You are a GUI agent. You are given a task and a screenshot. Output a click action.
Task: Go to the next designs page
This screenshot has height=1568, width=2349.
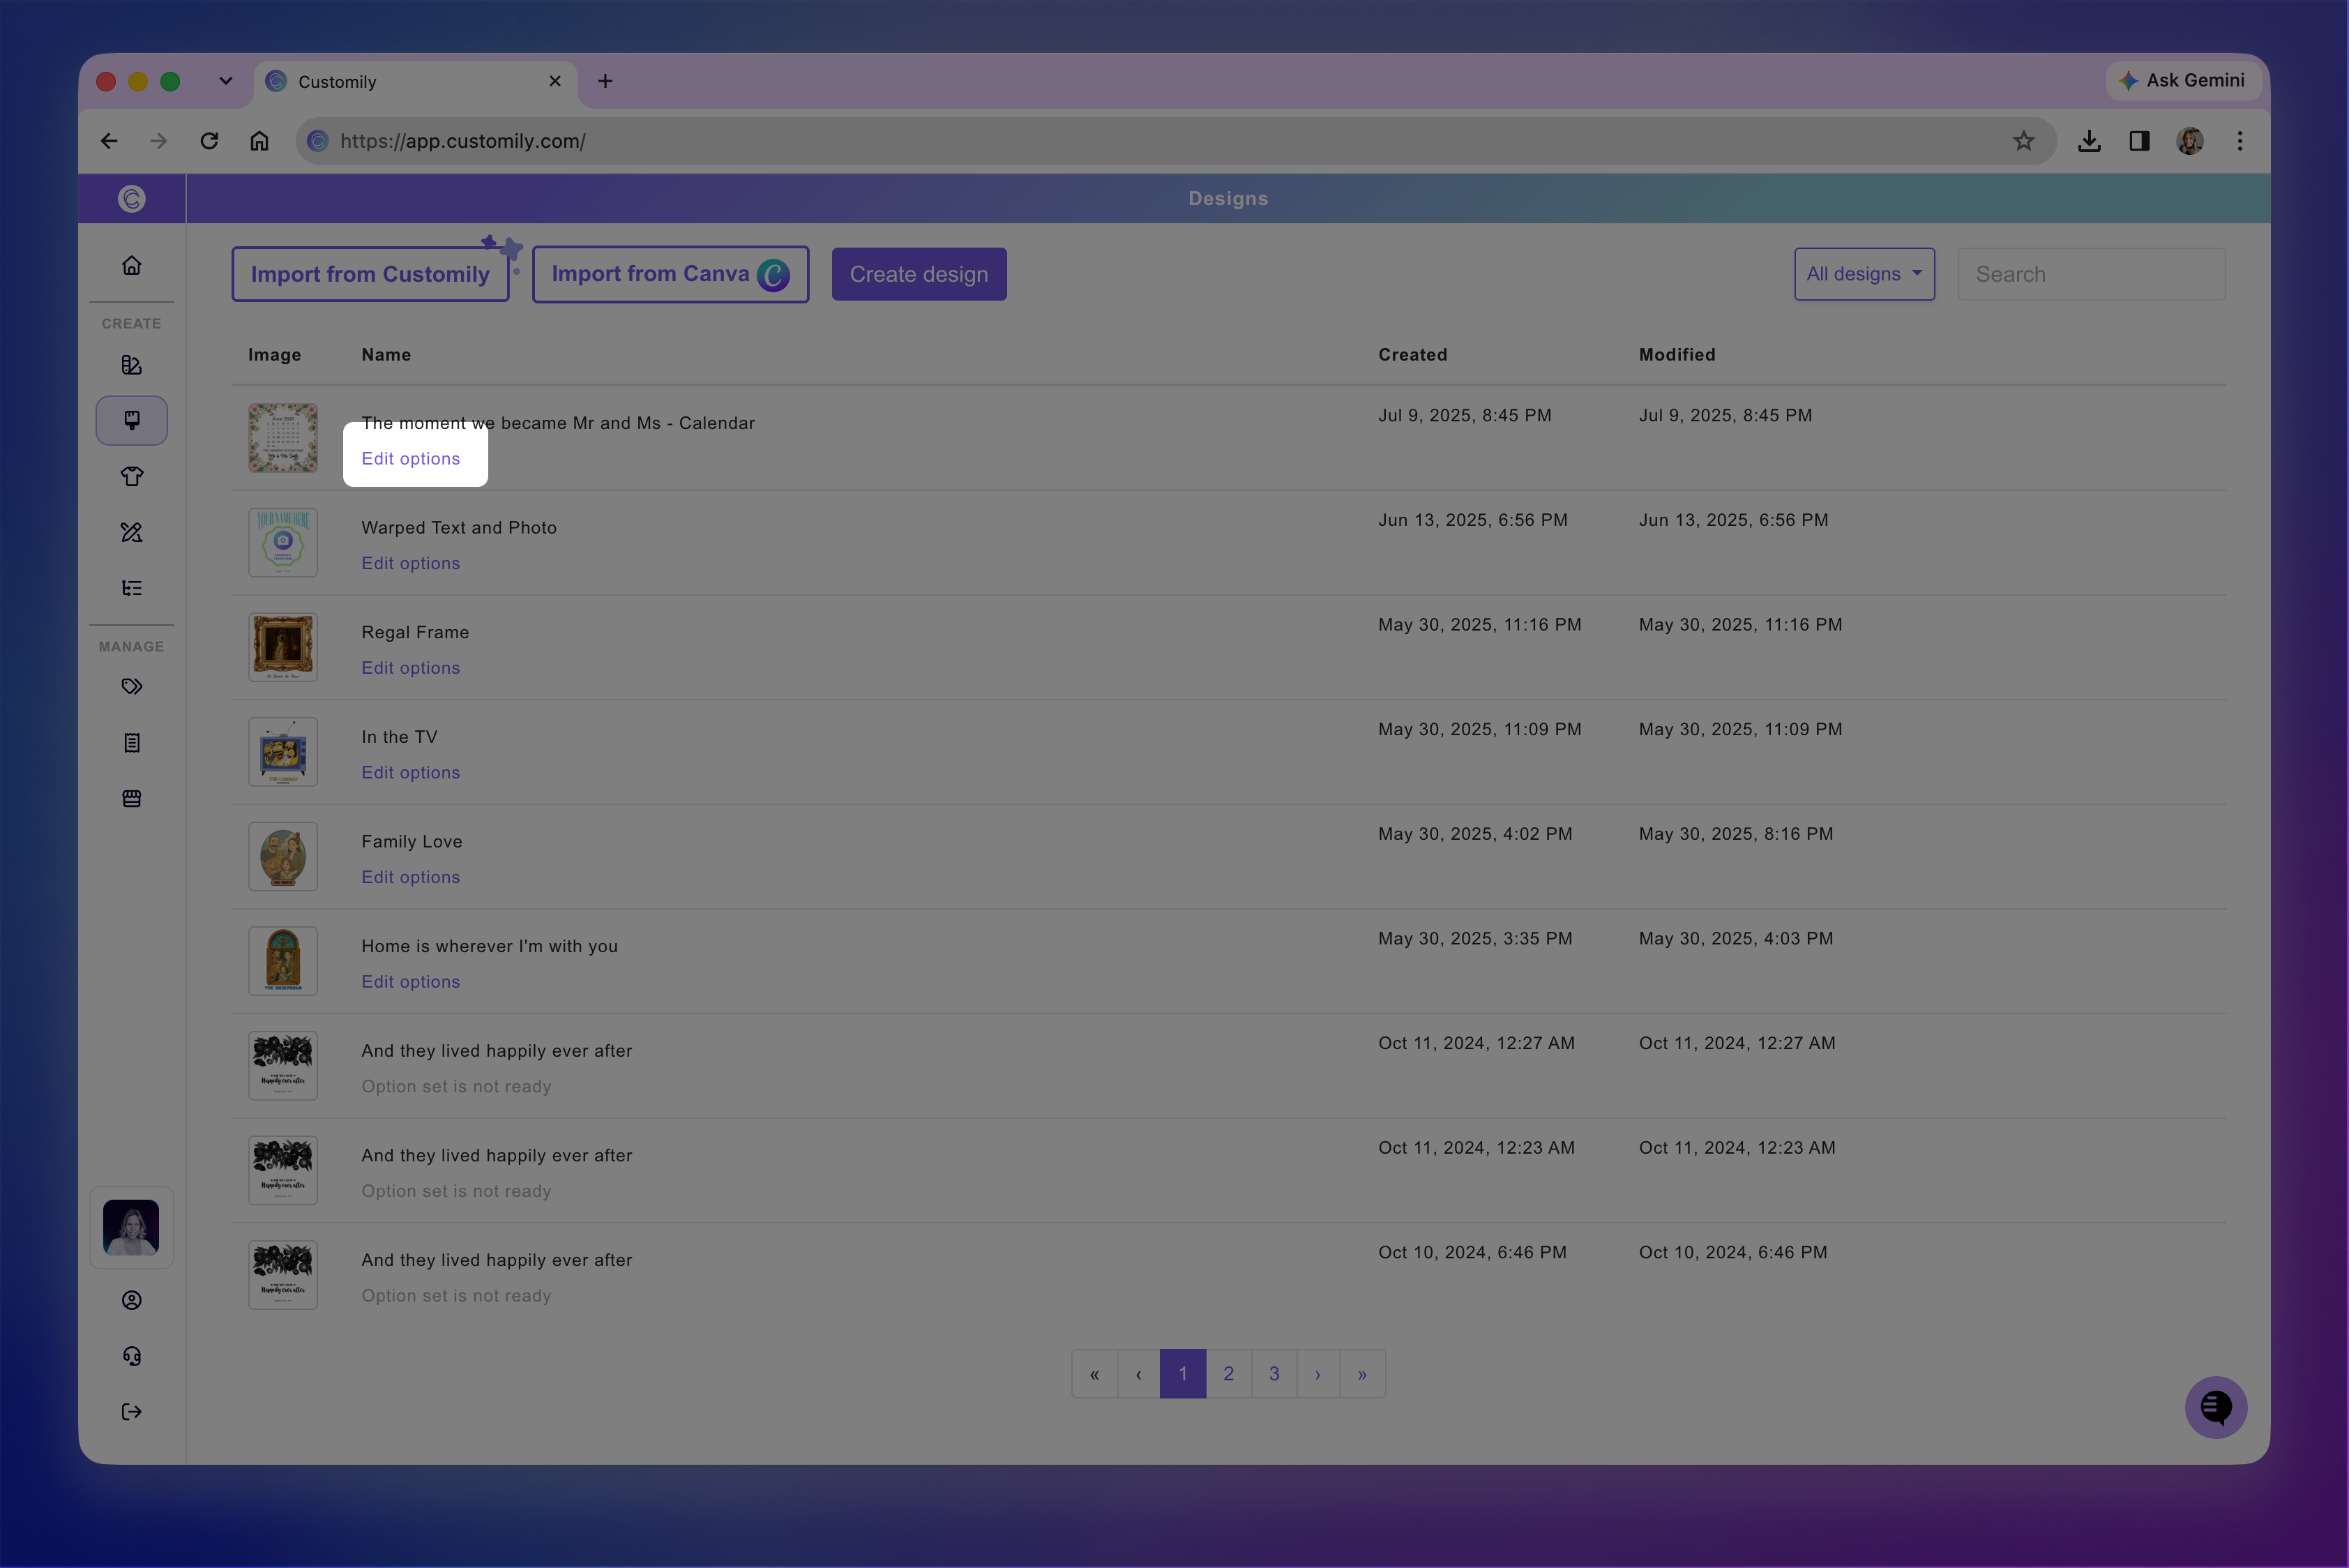coord(1318,1374)
